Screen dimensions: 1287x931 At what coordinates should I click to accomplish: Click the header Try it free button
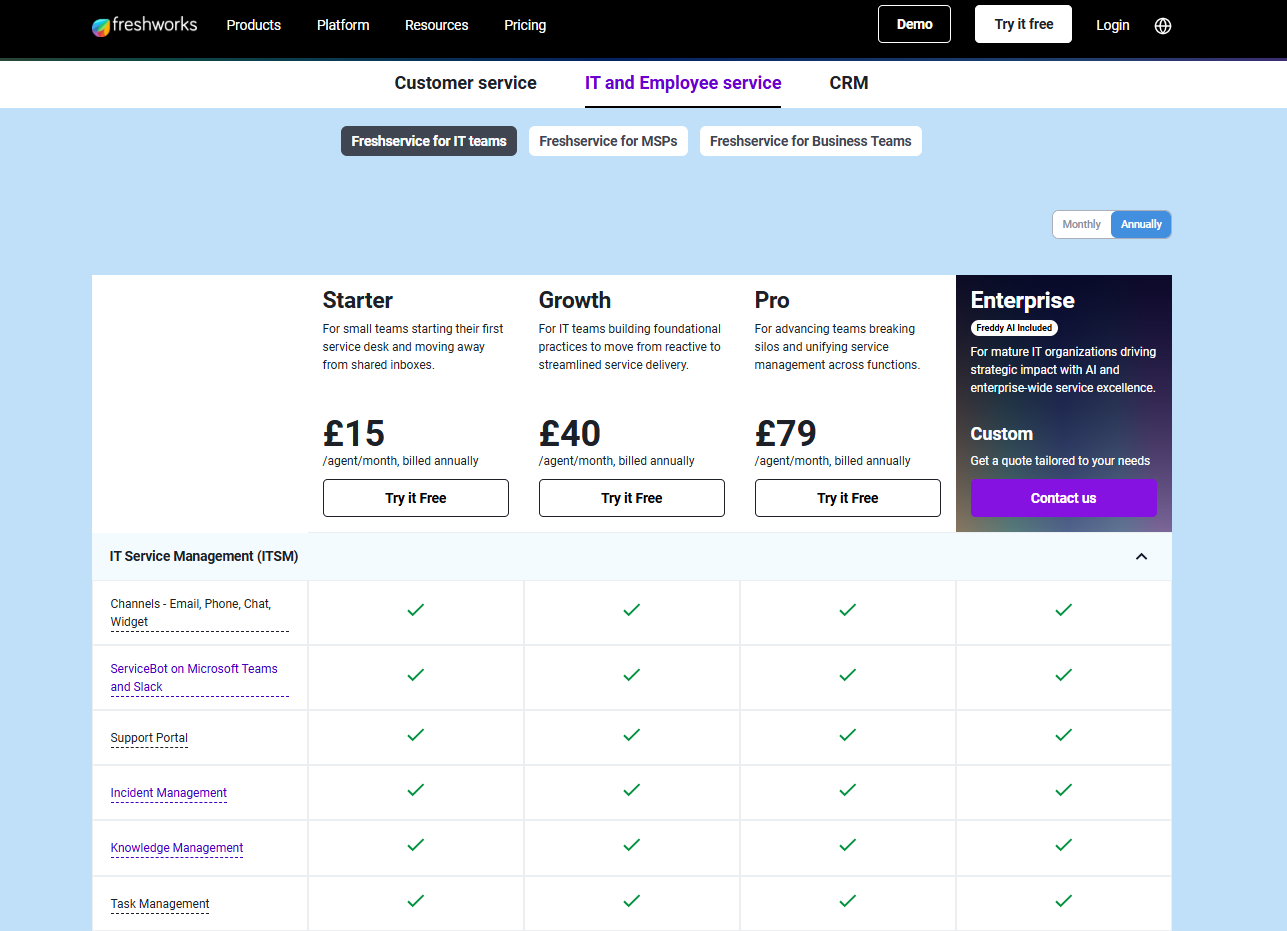(1023, 24)
